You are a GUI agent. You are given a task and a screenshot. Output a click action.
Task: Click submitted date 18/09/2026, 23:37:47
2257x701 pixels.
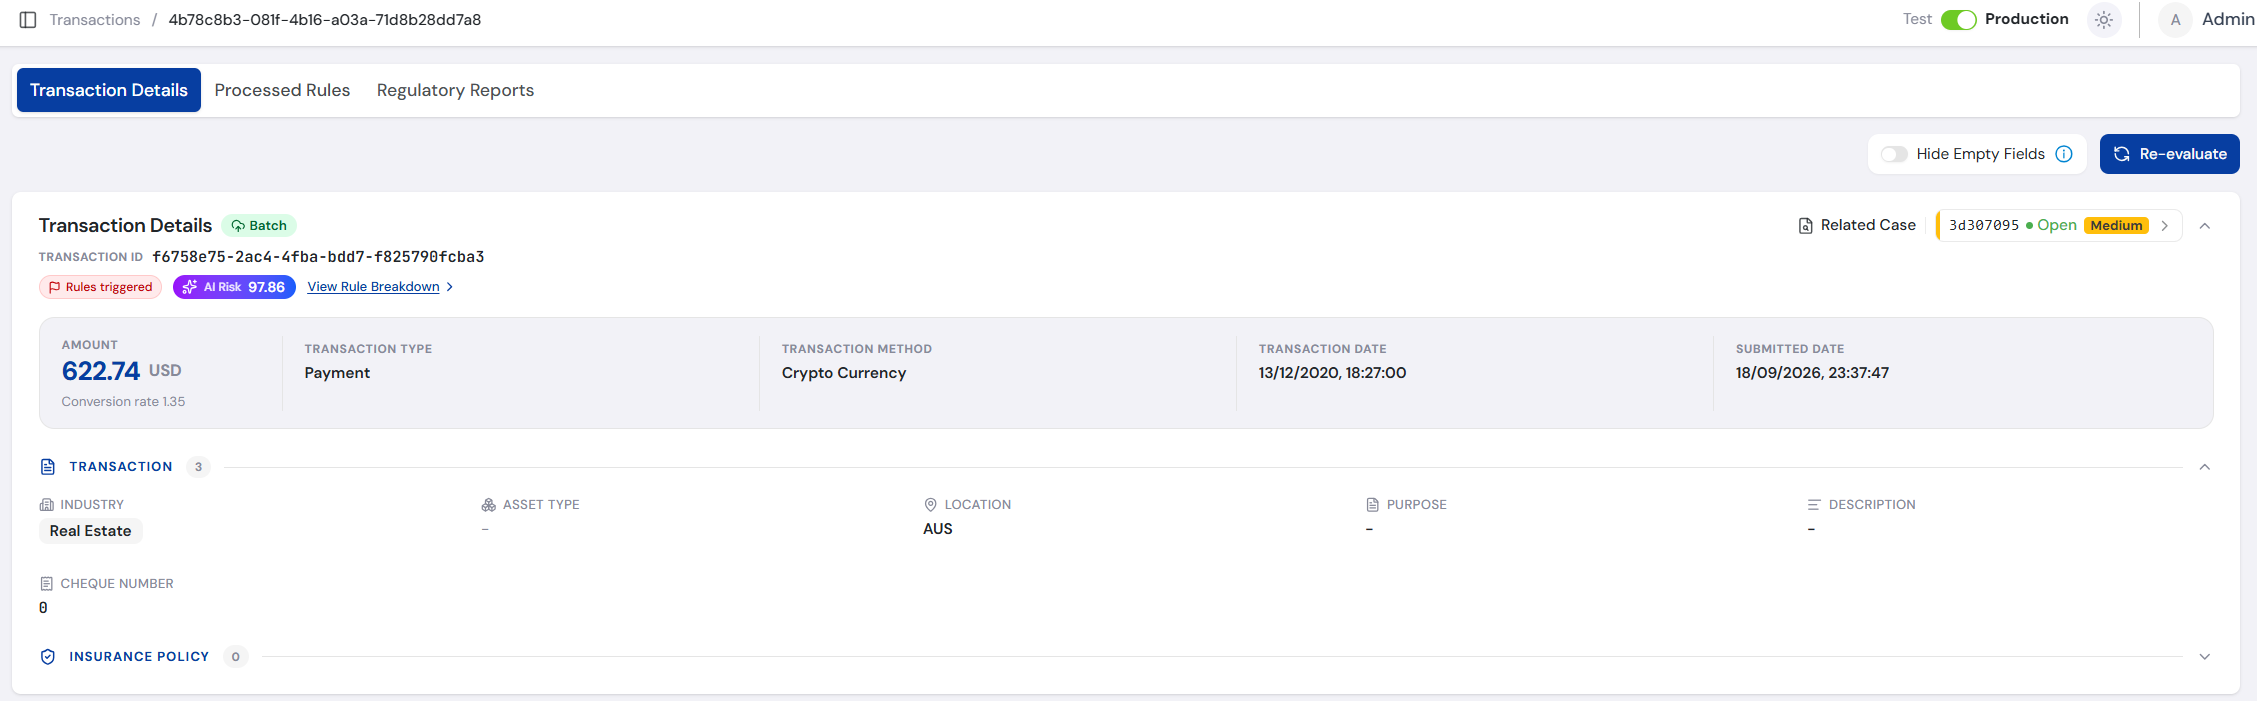(1812, 373)
